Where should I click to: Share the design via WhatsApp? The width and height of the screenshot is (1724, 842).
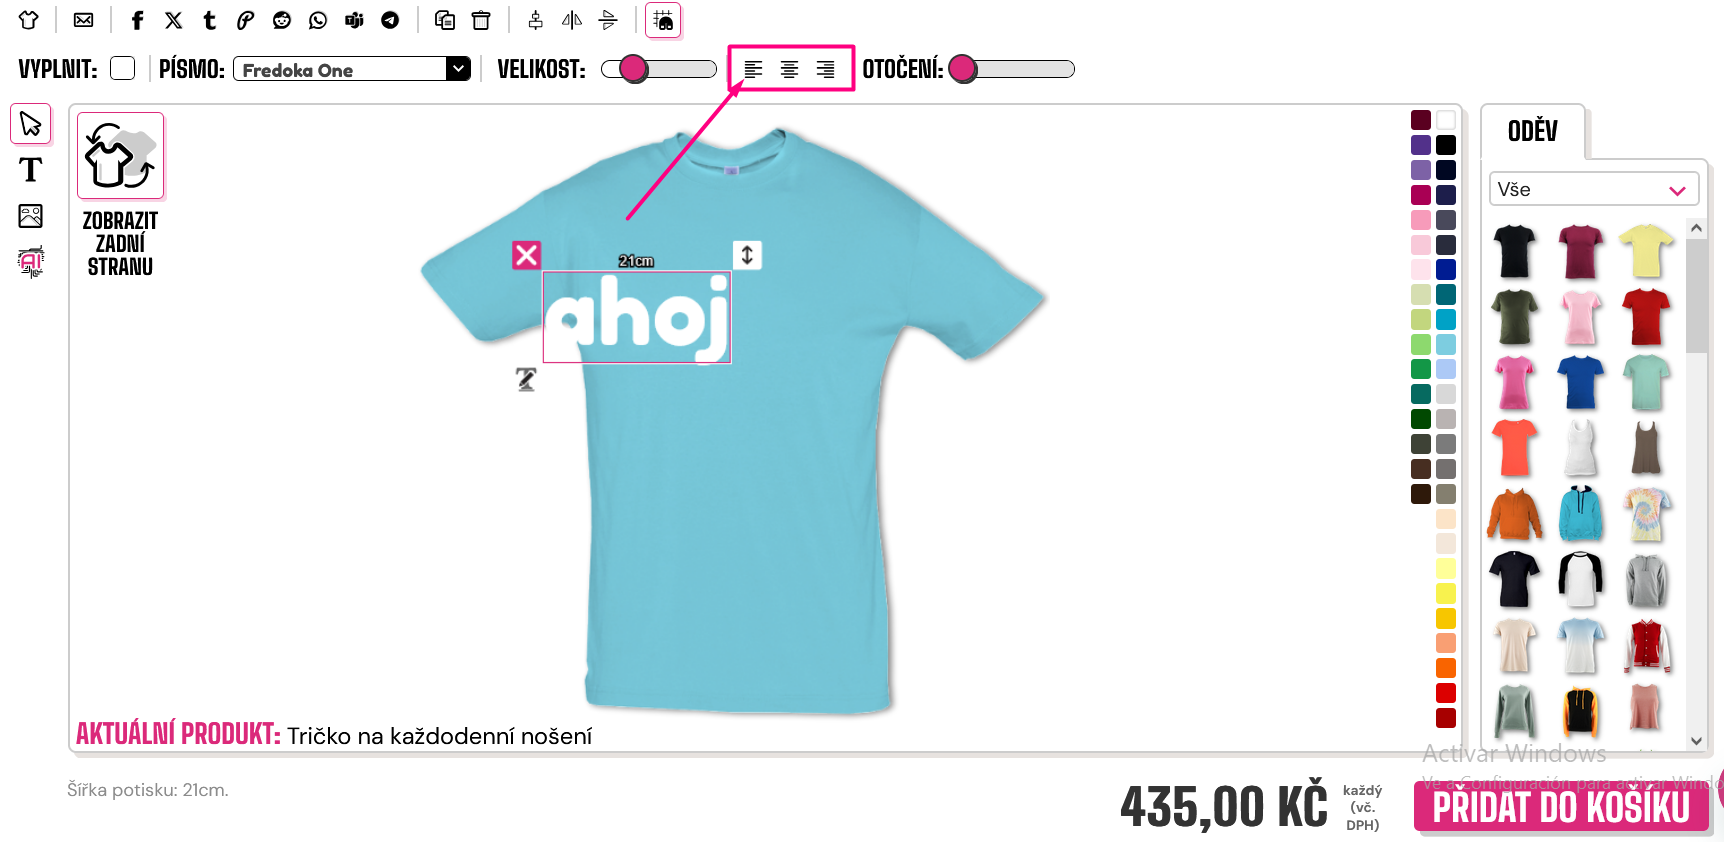(x=318, y=20)
